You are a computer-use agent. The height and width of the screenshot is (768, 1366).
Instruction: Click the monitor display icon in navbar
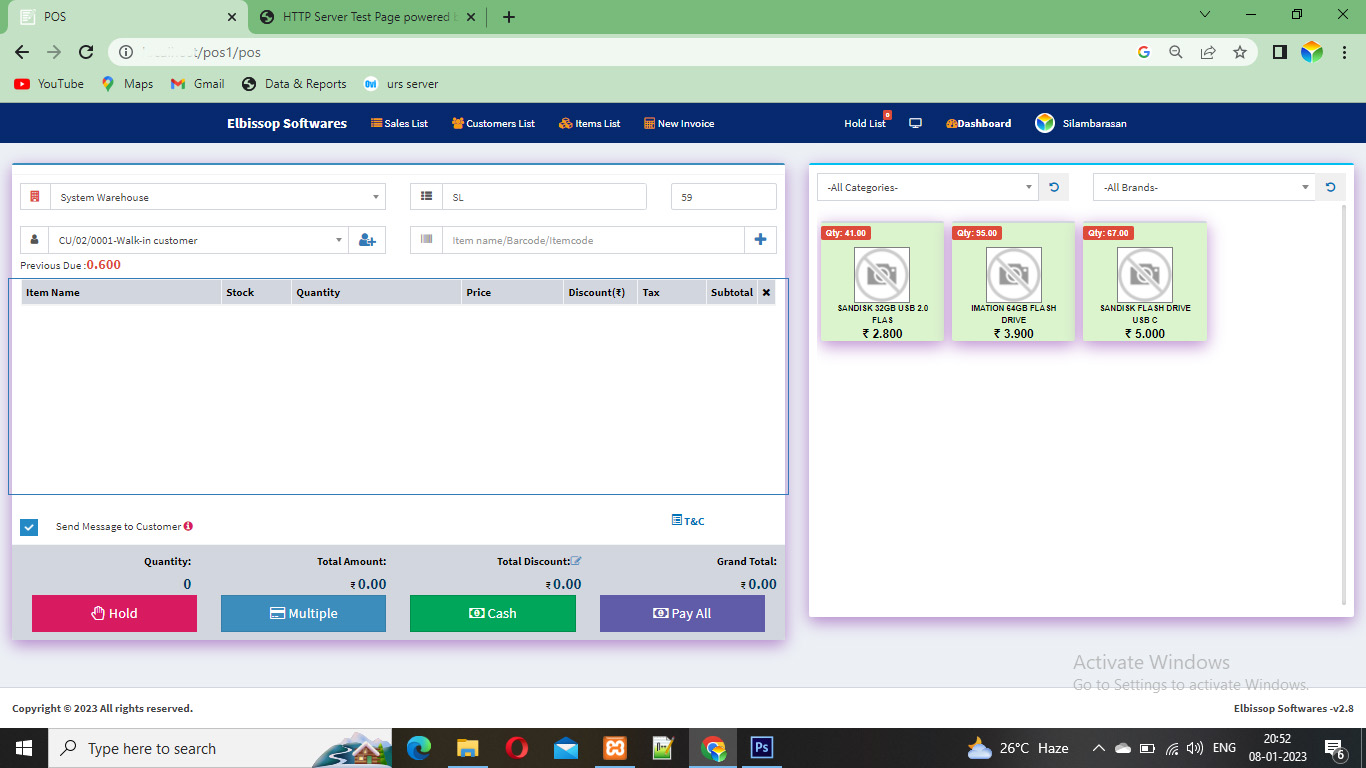point(915,123)
